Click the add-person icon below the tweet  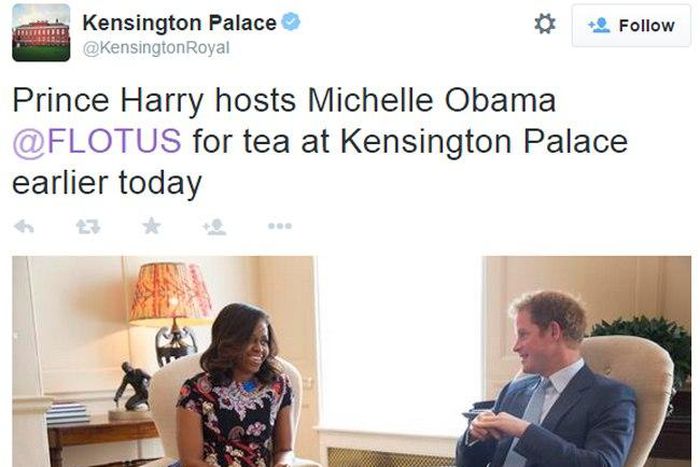tap(215, 226)
